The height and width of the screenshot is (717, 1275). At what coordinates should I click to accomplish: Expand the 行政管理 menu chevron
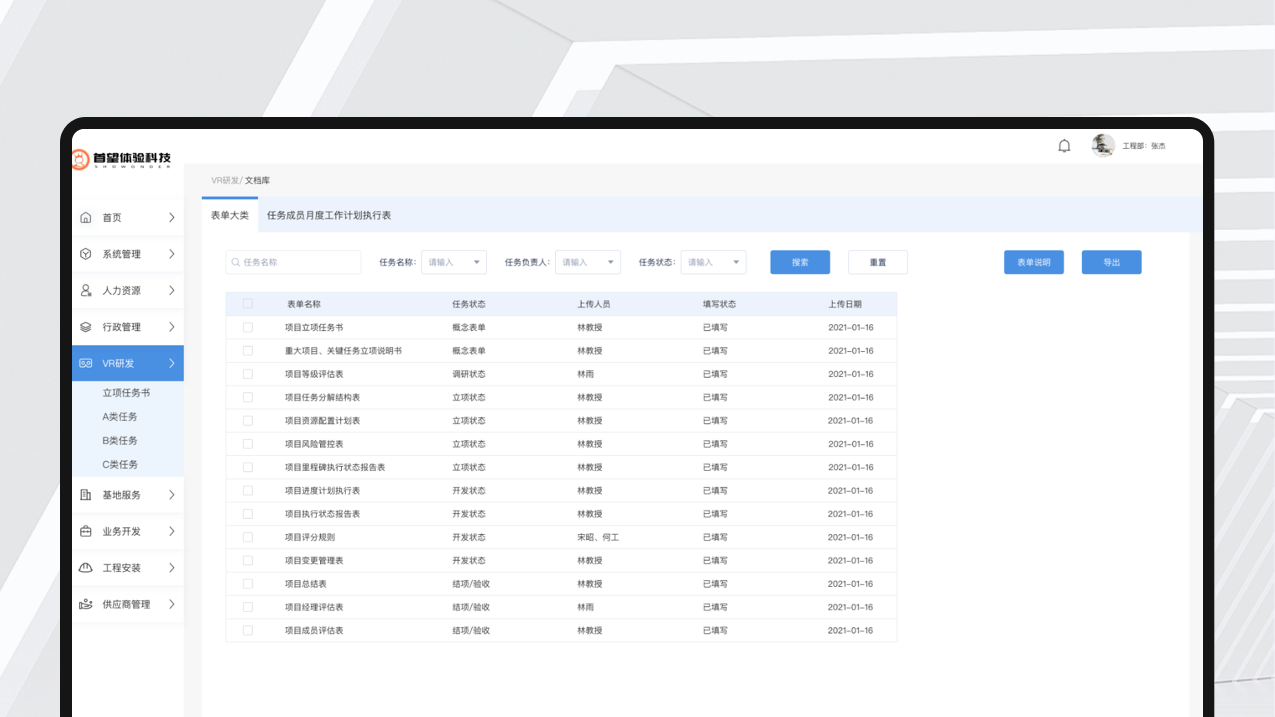tap(172, 327)
